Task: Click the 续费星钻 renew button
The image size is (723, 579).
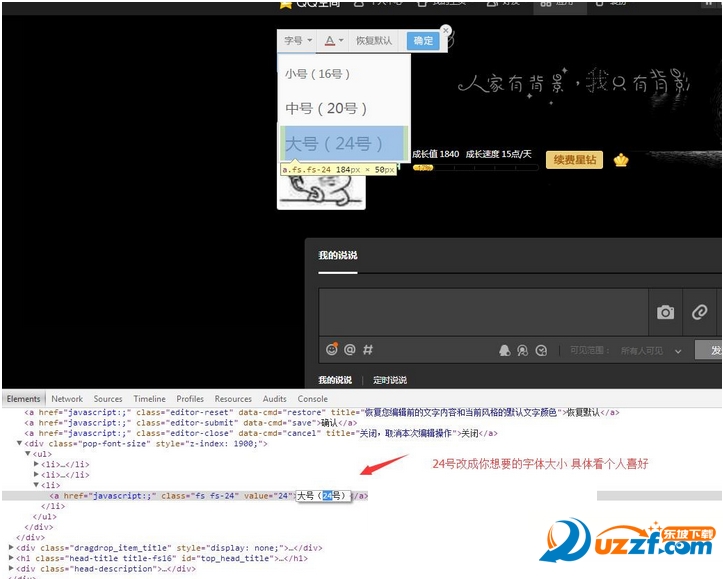Action: point(574,160)
